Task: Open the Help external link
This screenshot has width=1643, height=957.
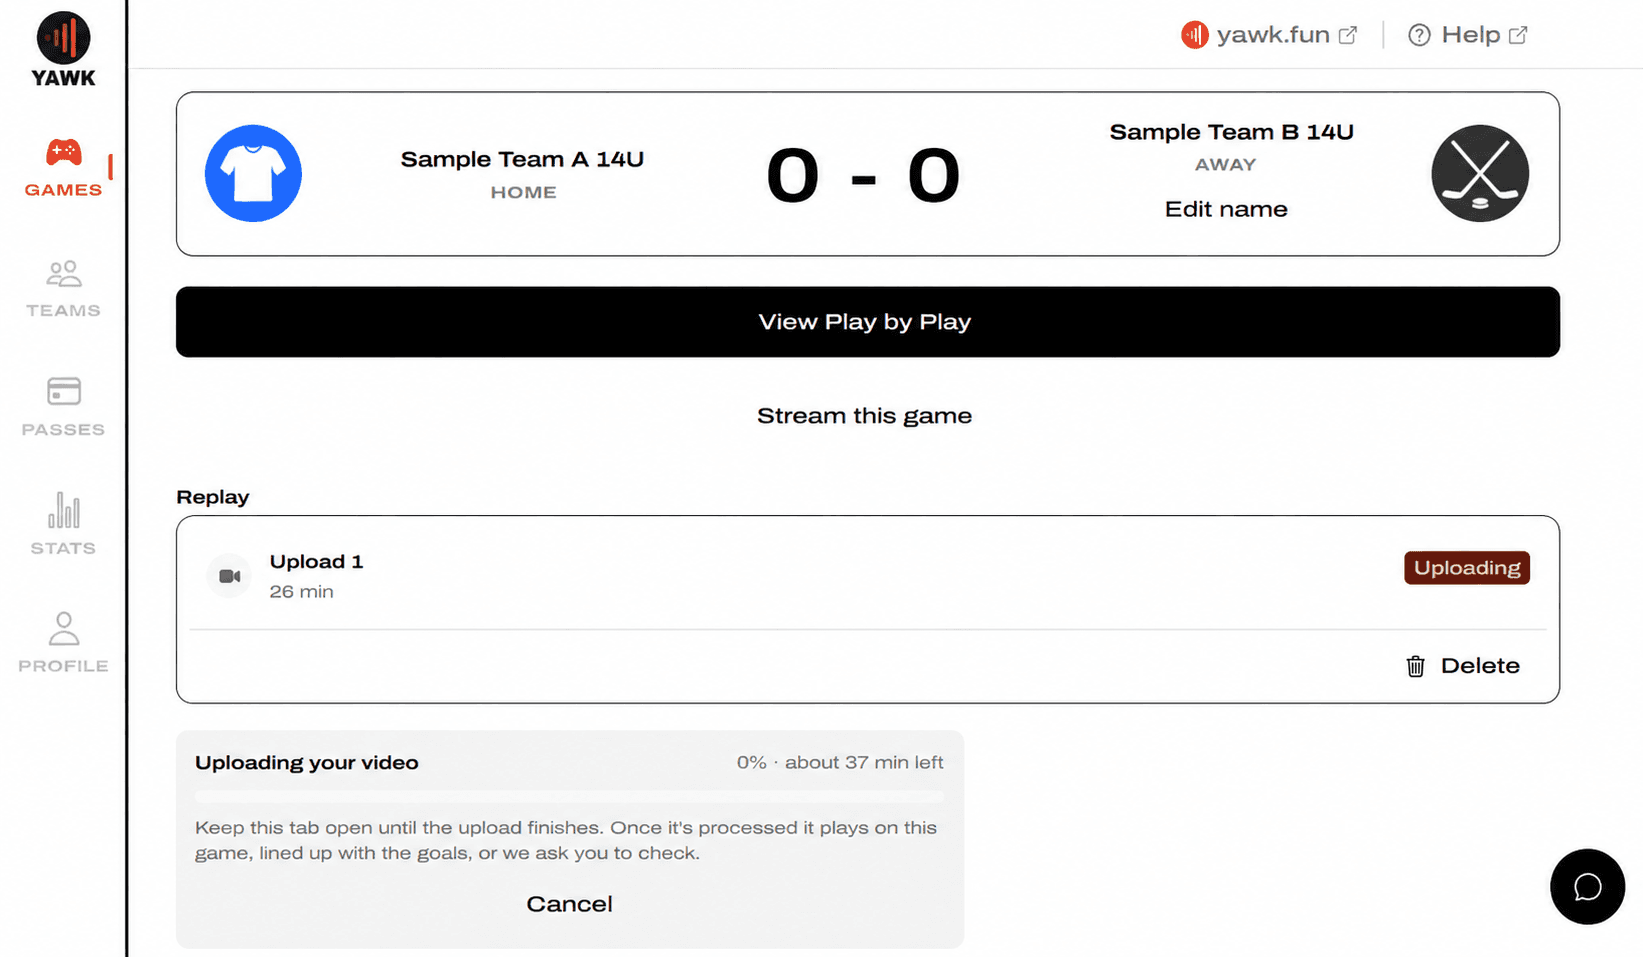Action: pos(1468,35)
